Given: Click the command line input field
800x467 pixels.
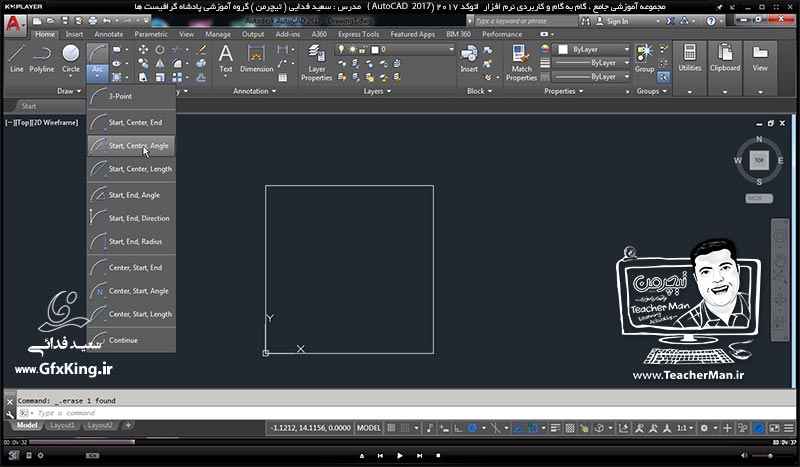Looking at the screenshot, I should tap(405, 413).
